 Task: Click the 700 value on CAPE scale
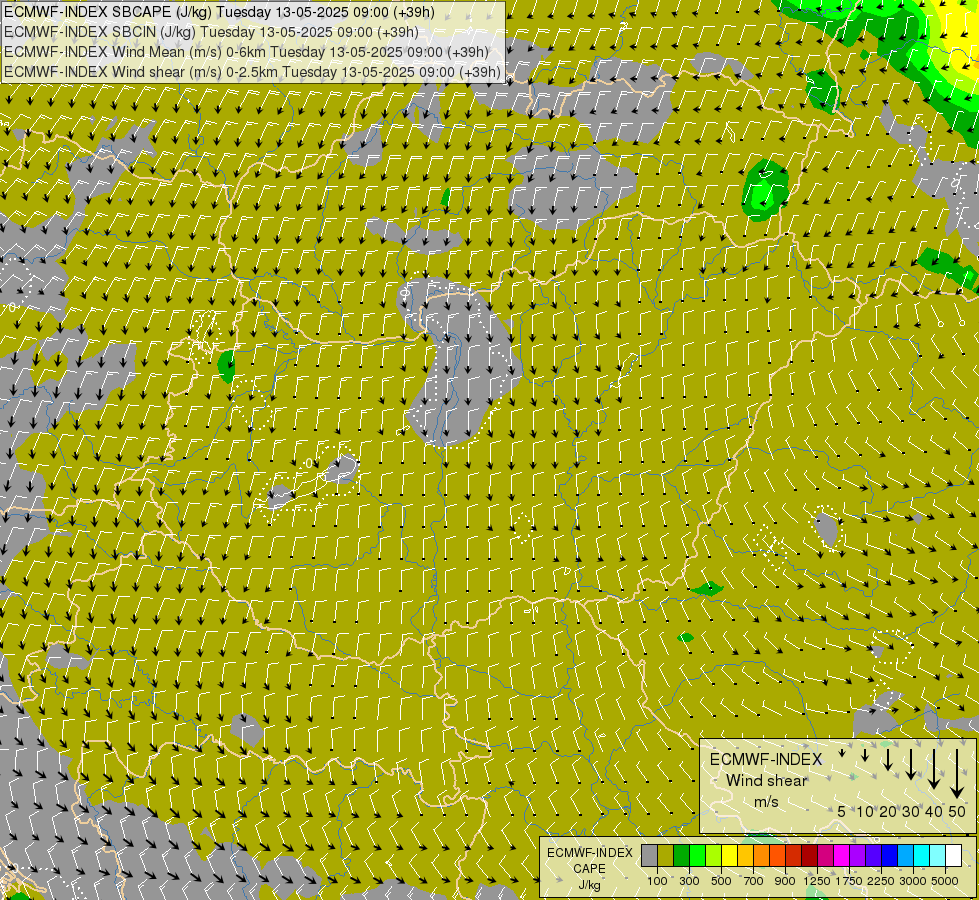[754, 881]
